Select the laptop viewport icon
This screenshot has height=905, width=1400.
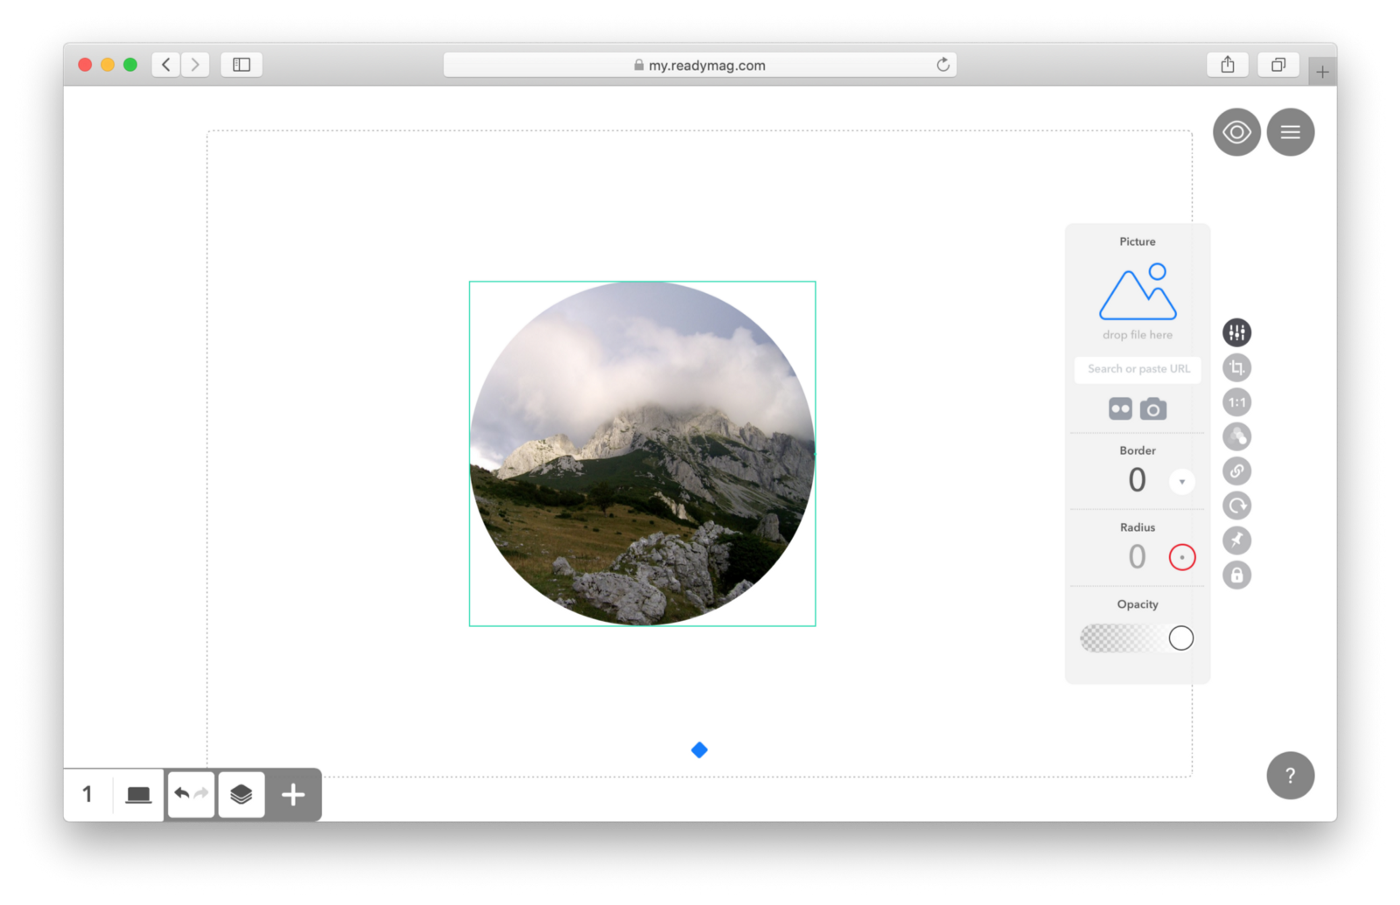point(139,795)
